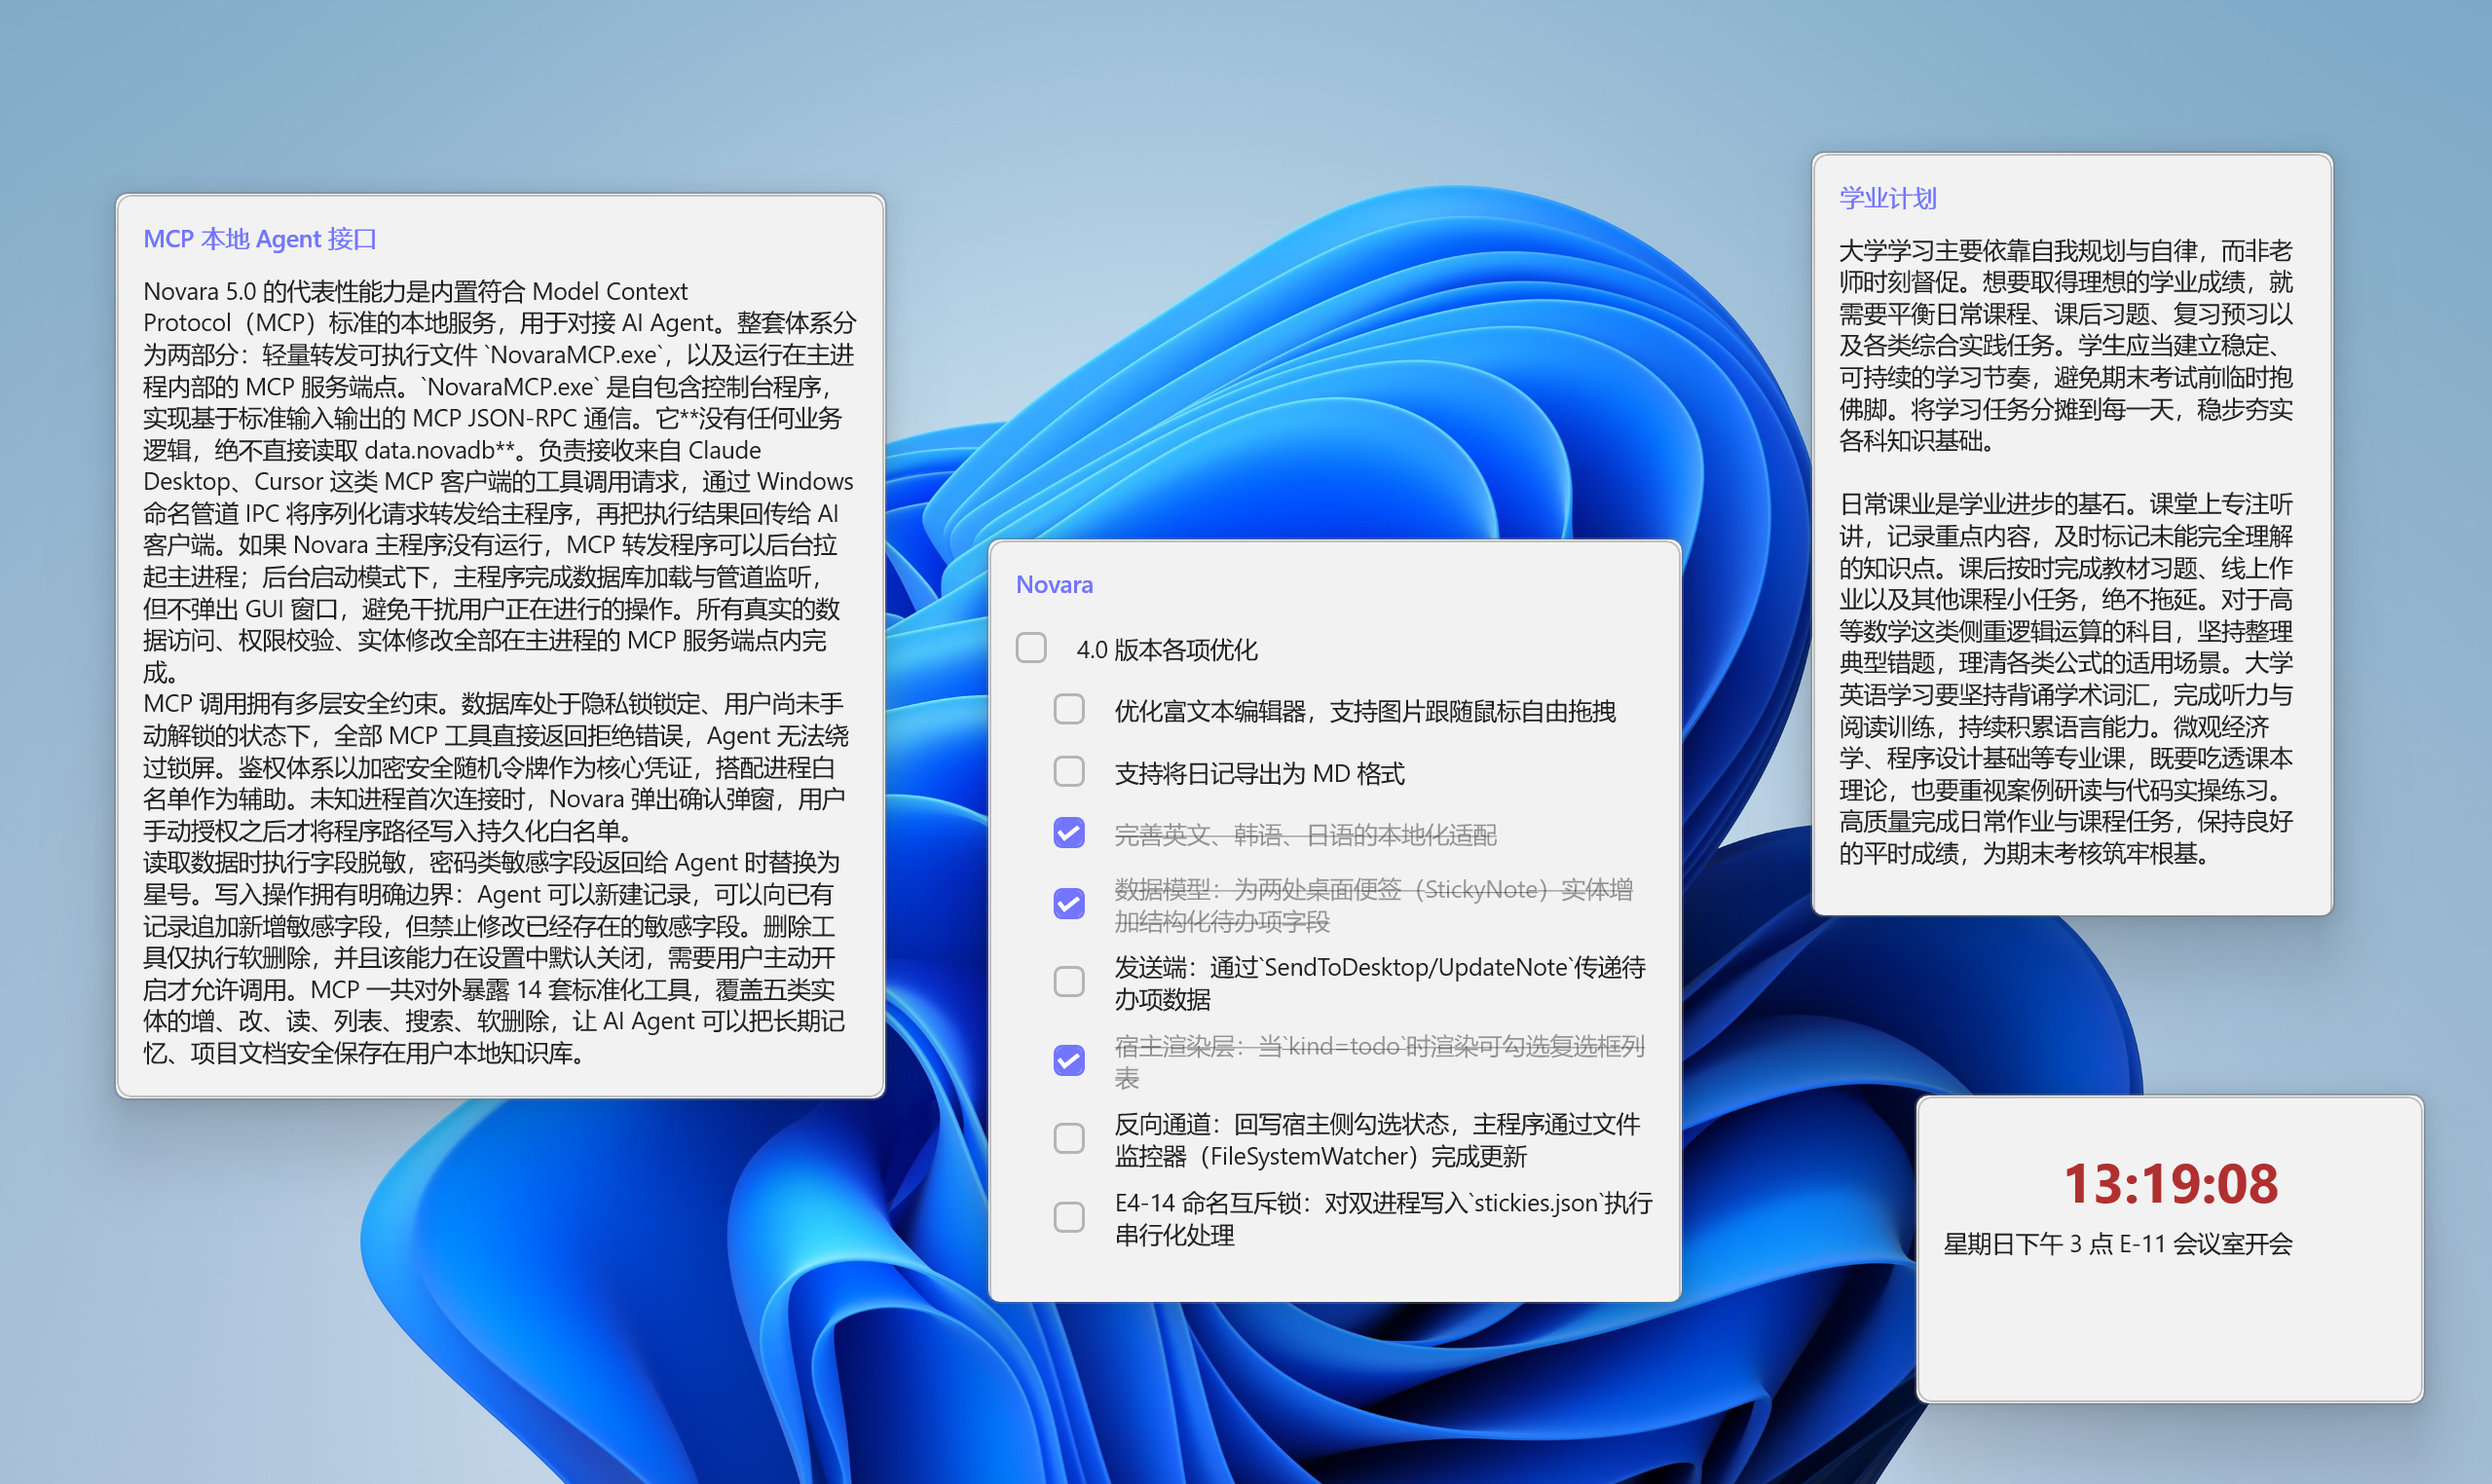
Task: Click the text '支持将日记导出为 MD 格式'
Action: (1259, 773)
